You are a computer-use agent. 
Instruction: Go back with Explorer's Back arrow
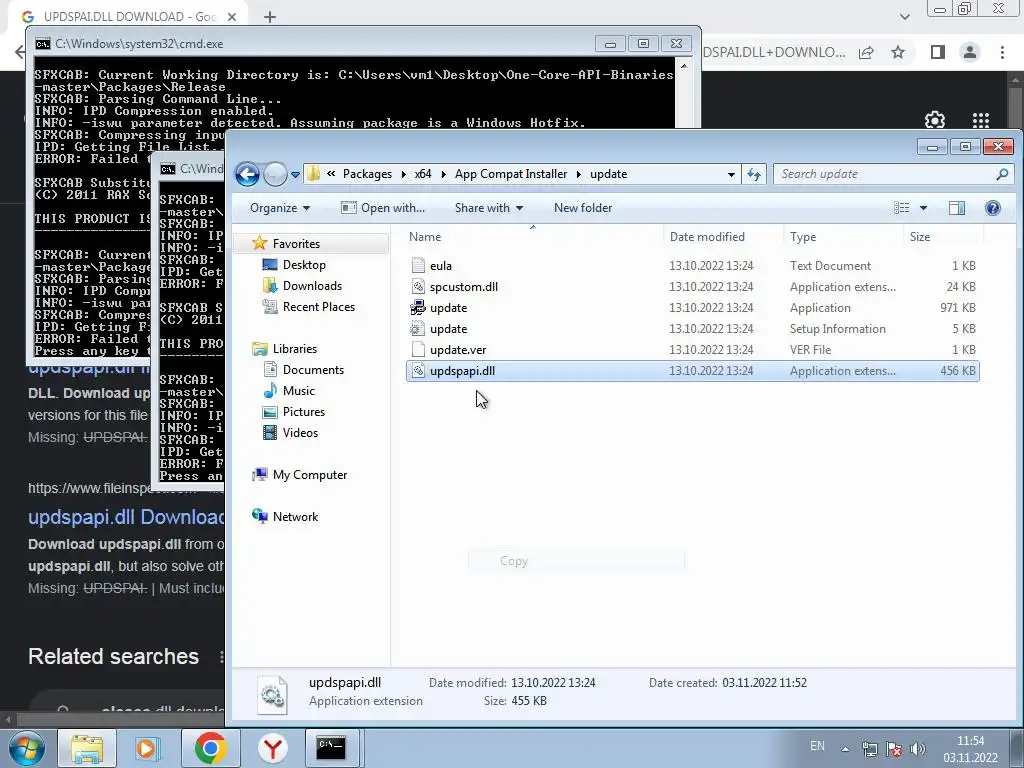coord(248,174)
